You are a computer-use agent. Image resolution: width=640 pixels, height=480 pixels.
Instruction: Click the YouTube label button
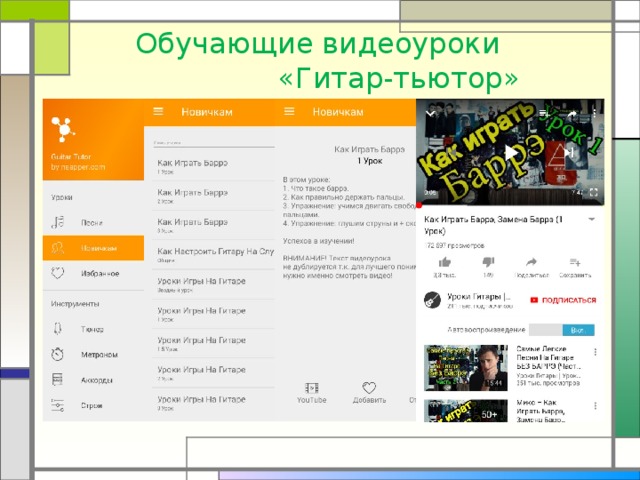tap(311, 400)
